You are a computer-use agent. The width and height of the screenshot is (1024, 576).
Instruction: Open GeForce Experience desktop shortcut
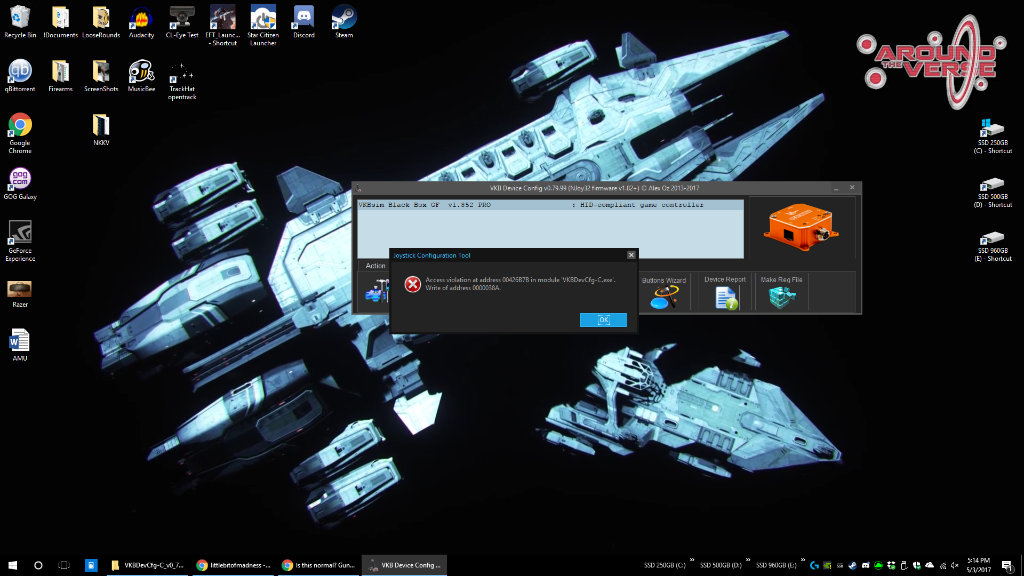click(20, 237)
